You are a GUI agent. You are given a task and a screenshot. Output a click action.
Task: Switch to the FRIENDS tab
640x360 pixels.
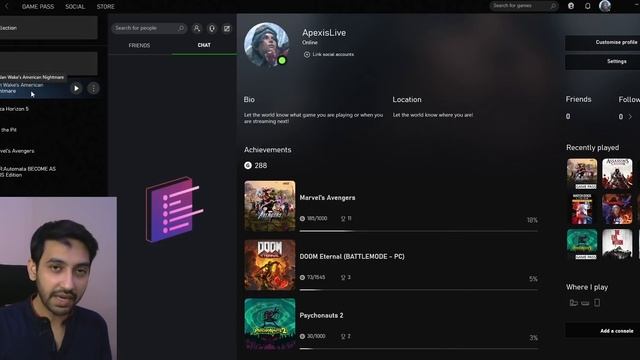[x=139, y=45]
